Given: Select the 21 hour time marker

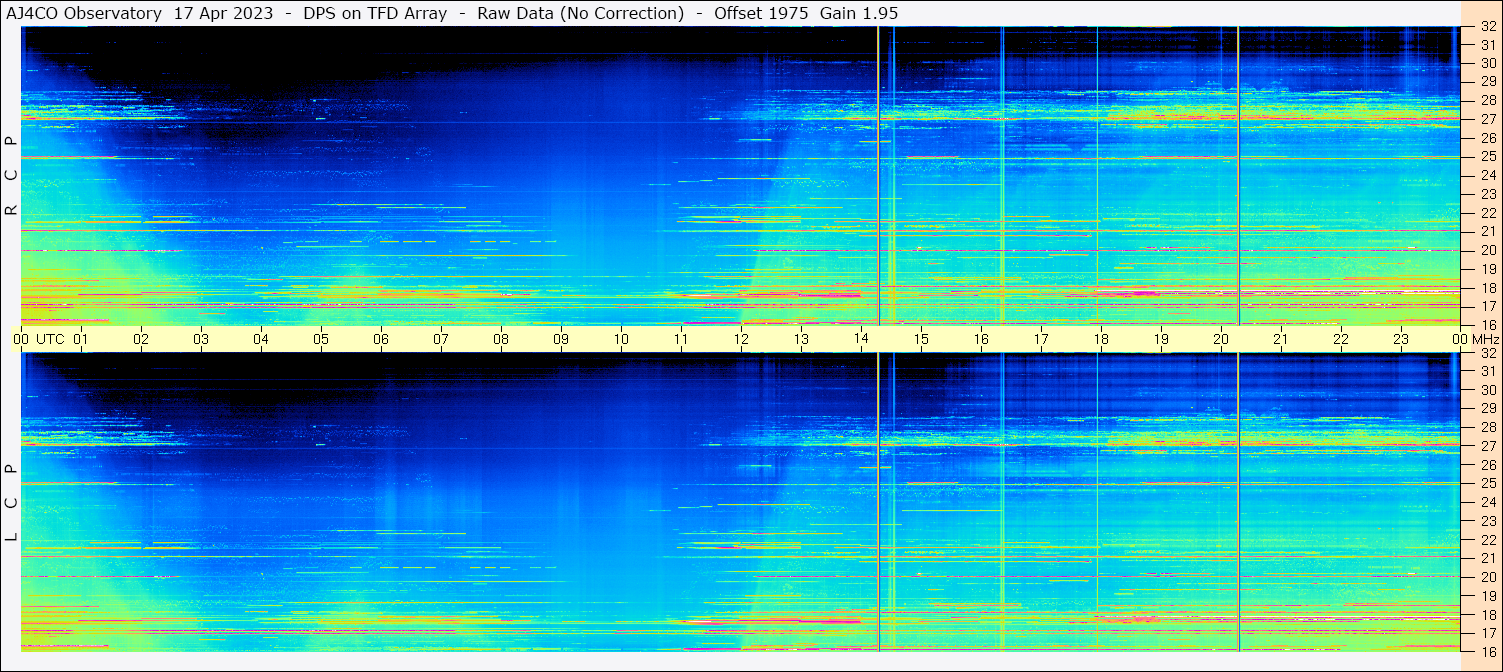Looking at the screenshot, I should tap(1281, 339).
